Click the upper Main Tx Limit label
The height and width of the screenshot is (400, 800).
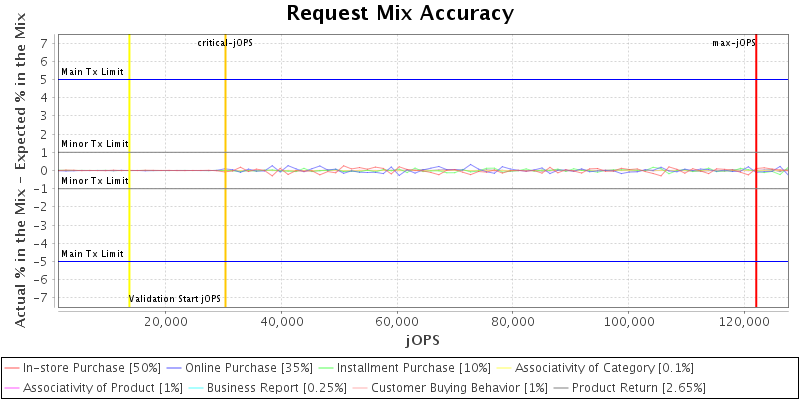point(92,72)
